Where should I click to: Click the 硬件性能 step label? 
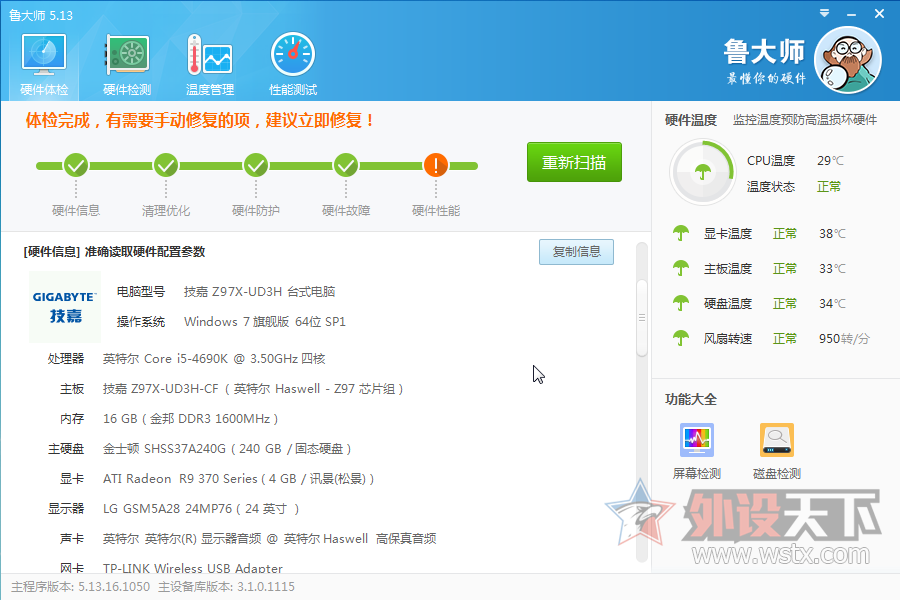point(436,211)
